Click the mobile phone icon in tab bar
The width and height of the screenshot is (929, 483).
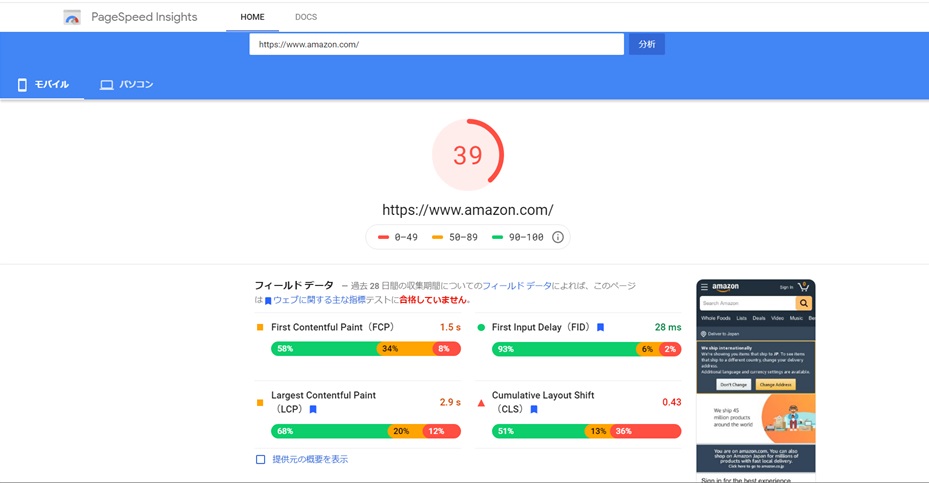click(x=22, y=85)
